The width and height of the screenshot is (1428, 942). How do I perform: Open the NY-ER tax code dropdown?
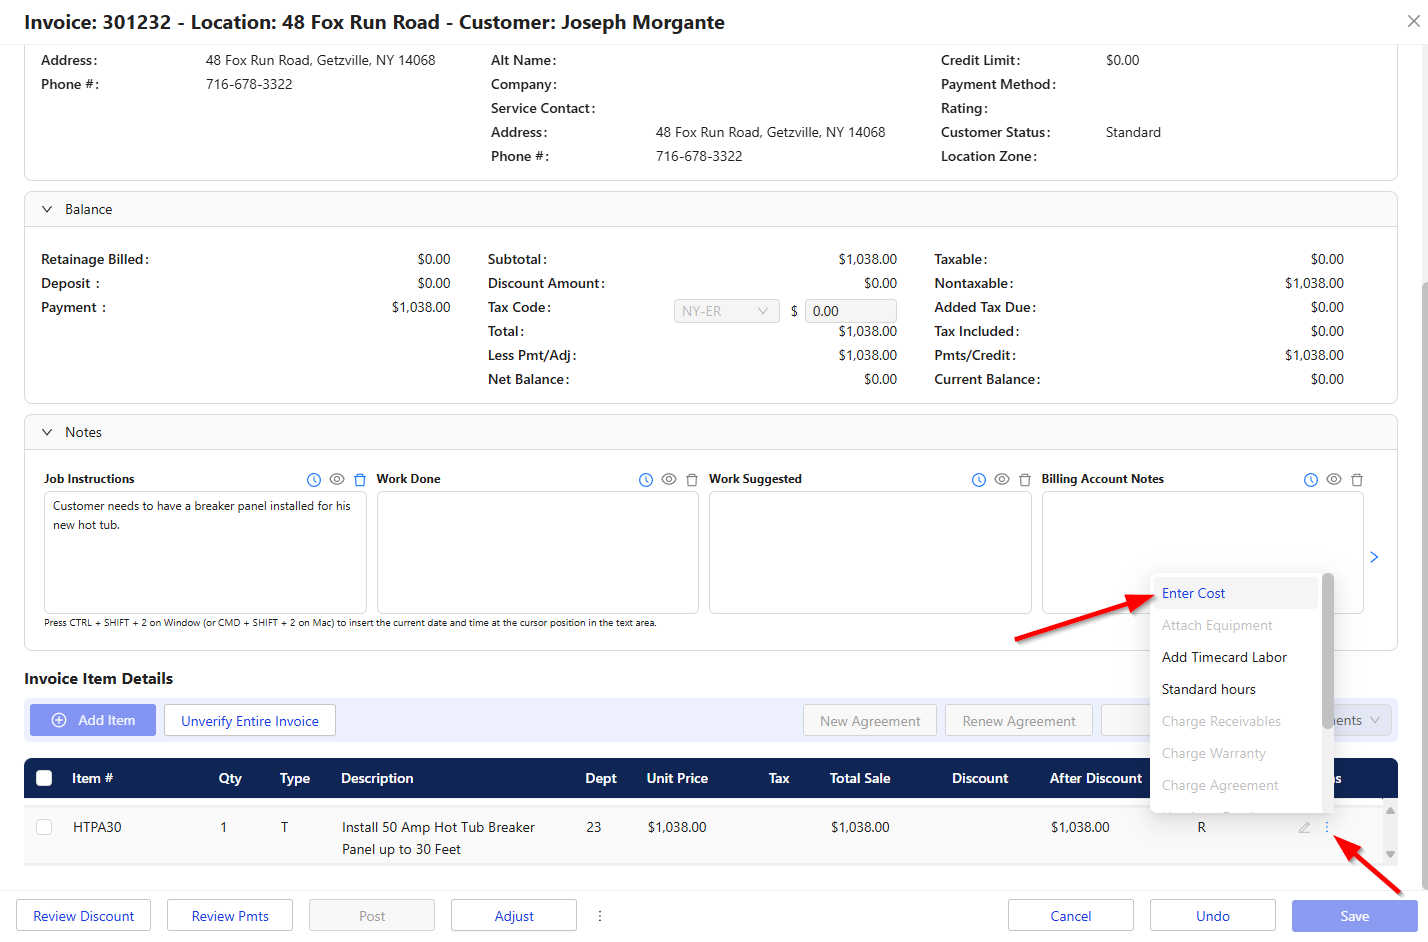[726, 311]
